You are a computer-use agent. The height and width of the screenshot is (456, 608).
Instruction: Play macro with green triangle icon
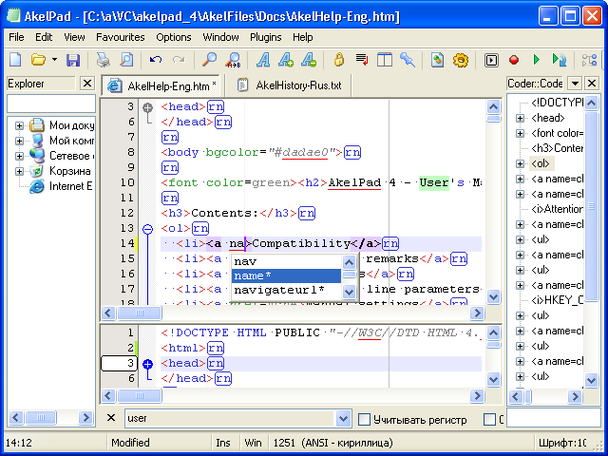tap(537, 60)
